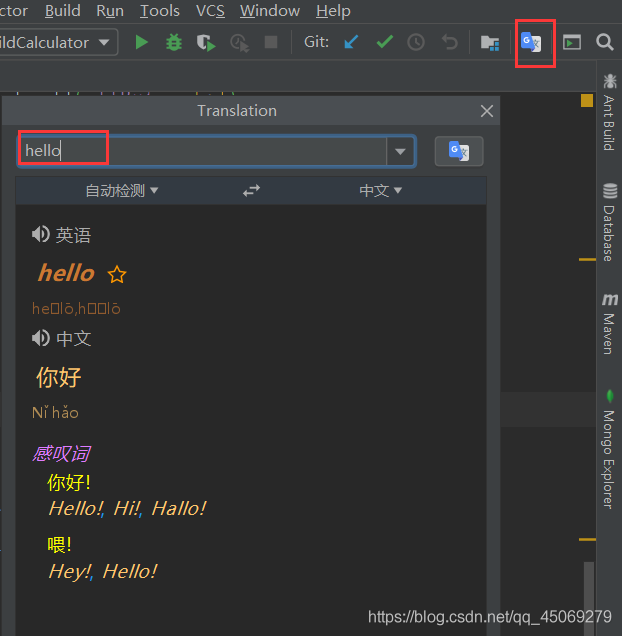Viewport: 622px width, 636px height.
Task: Click the translation text input field
Action: coord(202,151)
